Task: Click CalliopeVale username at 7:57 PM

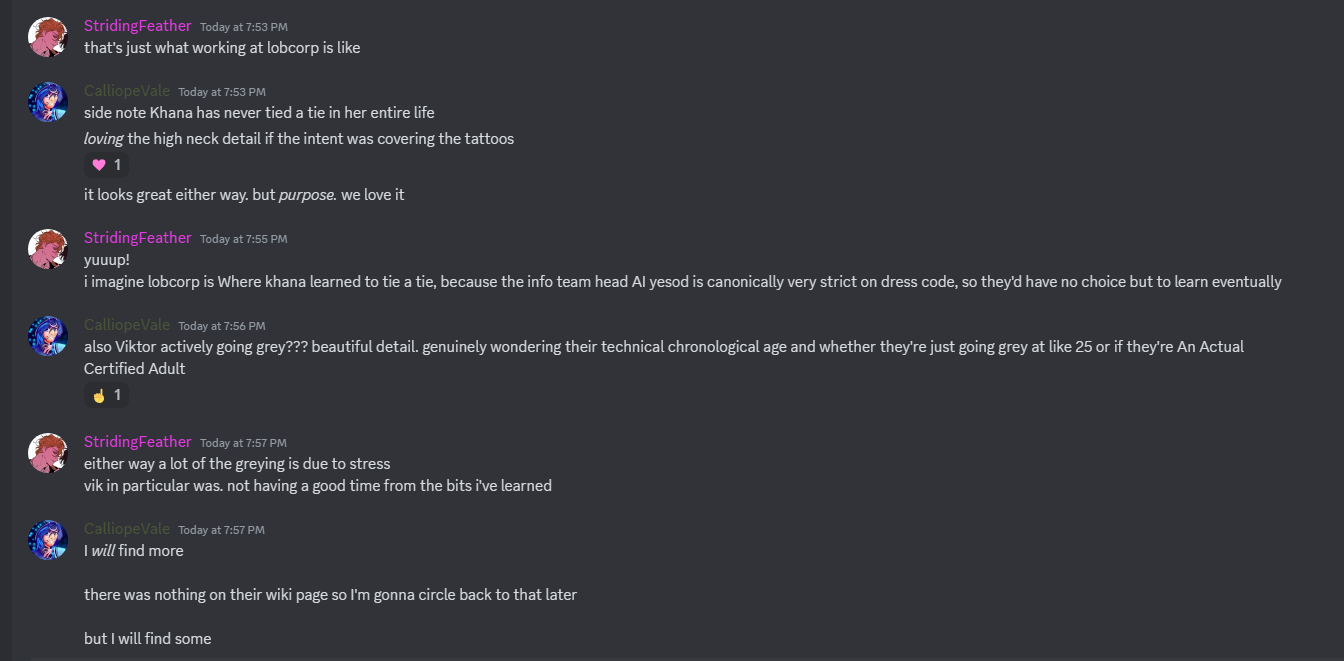Action: click(127, 529)
